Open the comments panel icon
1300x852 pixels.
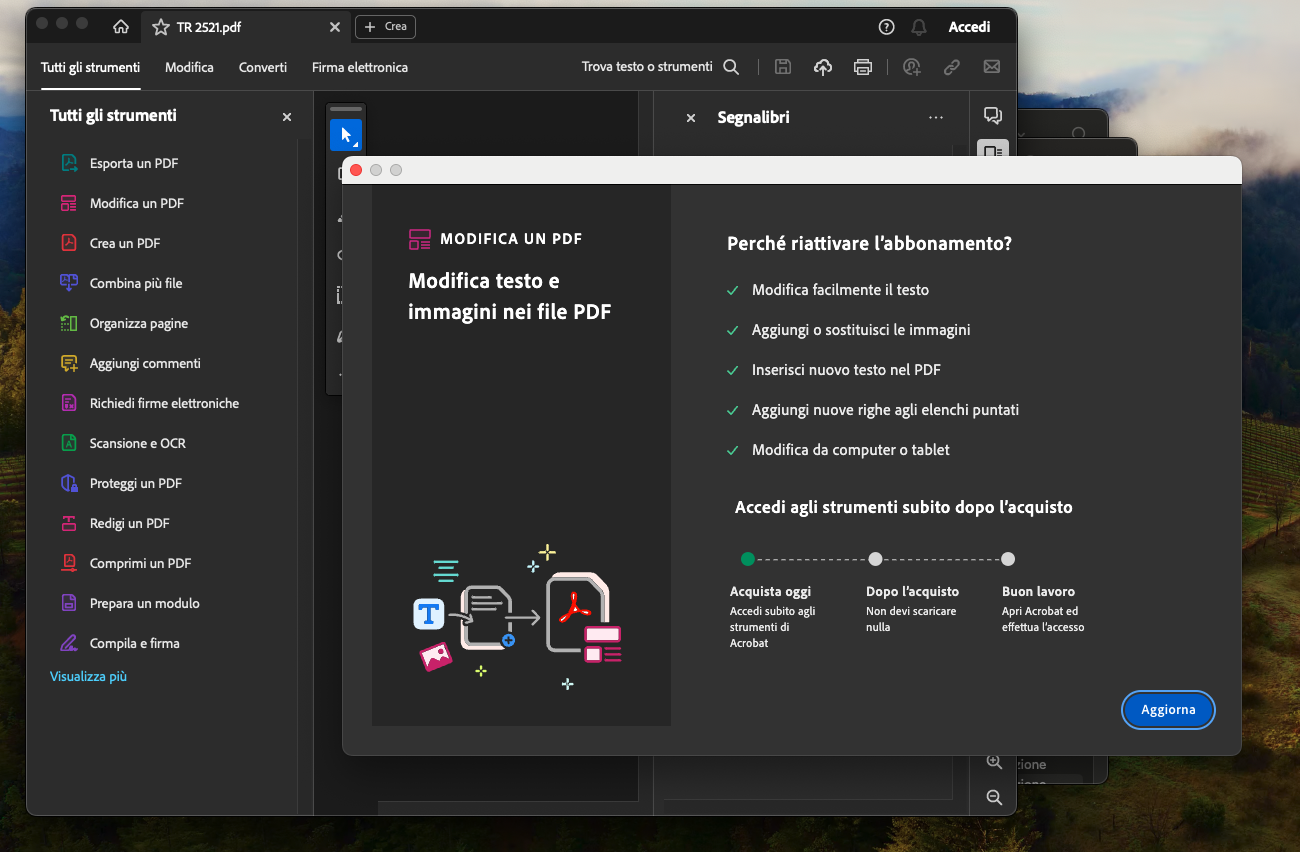tap(993, 115)
